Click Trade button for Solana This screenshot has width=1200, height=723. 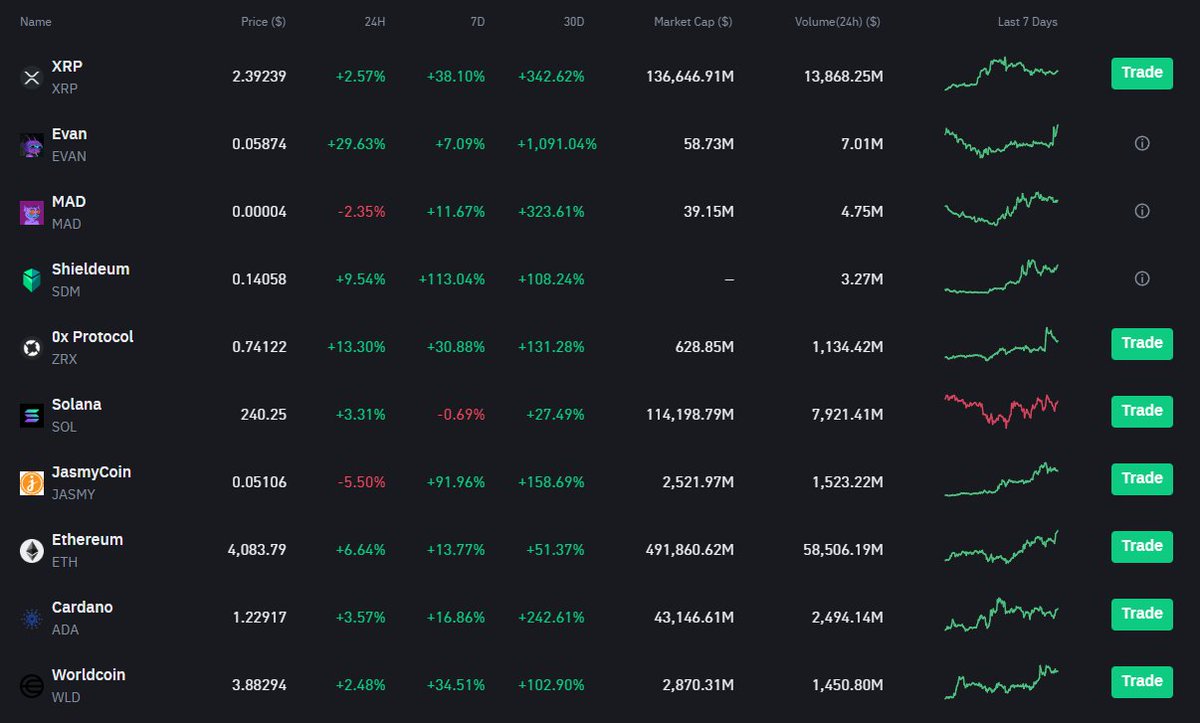click(x=1142, y=411)
